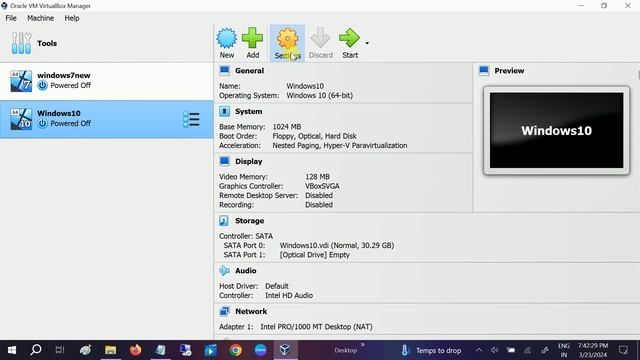Click the Remote Desktop Server Disabled value
640x360 pixels.
[x=319, y=196]
